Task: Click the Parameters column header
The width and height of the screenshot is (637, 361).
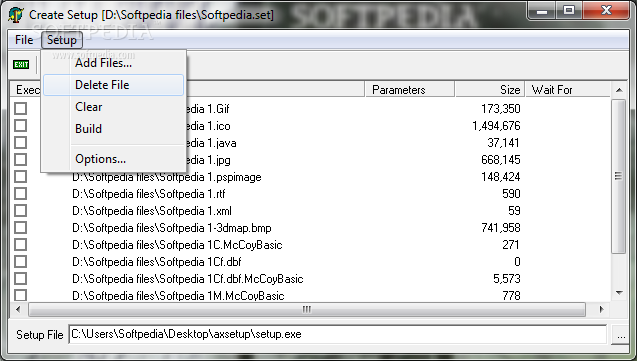Action: pyautogui.click(x=410, y=90)
